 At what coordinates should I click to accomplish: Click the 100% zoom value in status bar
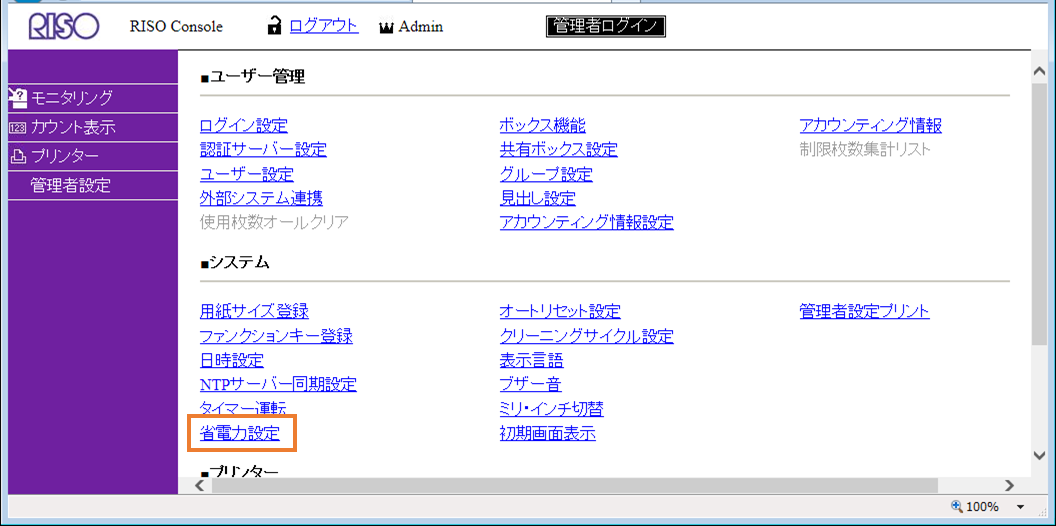click(984, 507)
